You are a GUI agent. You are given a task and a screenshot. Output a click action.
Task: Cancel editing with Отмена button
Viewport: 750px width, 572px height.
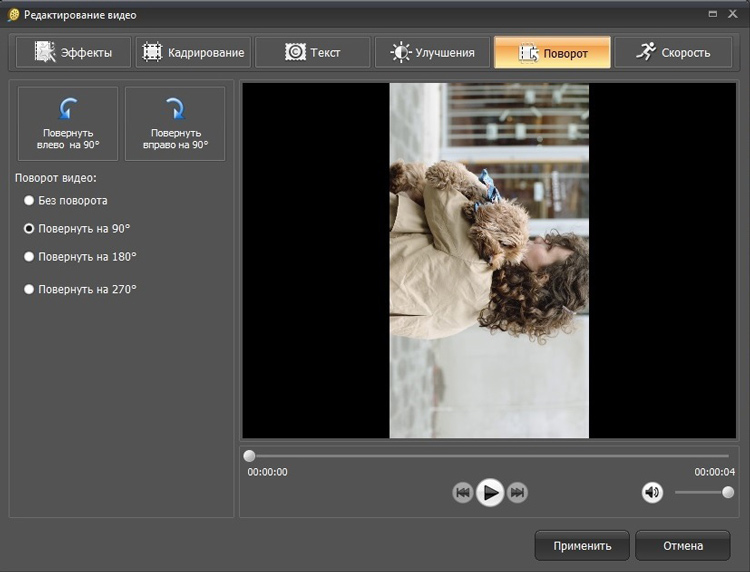tap(683, 546)
